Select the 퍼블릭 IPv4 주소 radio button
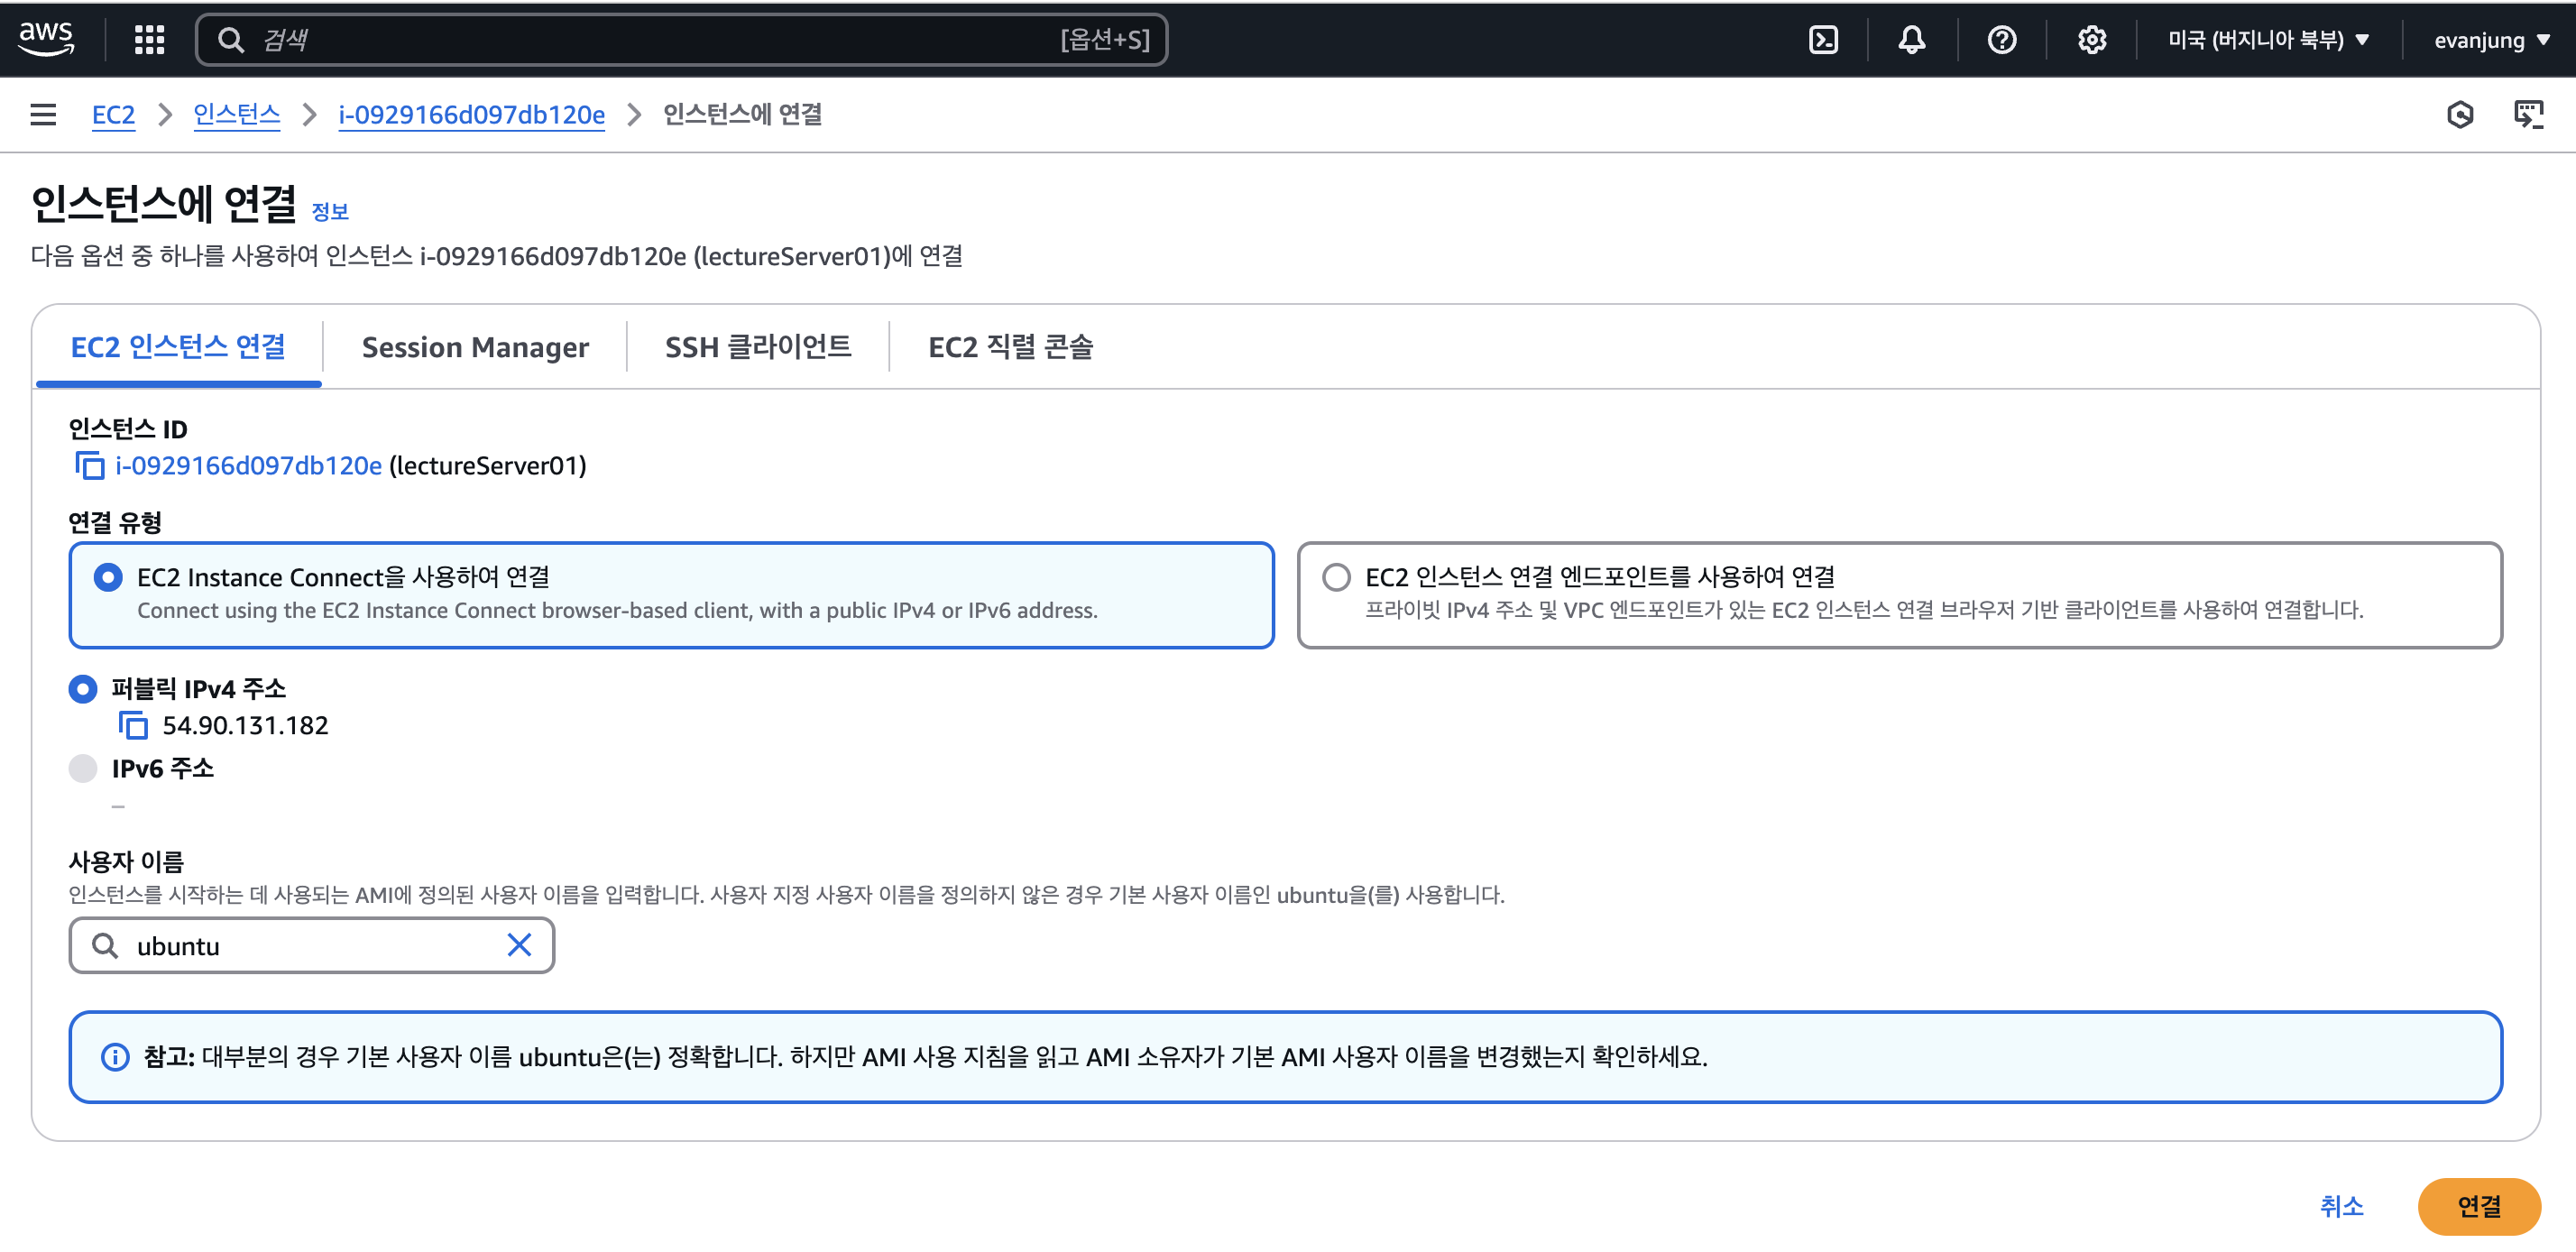Screen dimensions: 2576x1252 point(83,689)
